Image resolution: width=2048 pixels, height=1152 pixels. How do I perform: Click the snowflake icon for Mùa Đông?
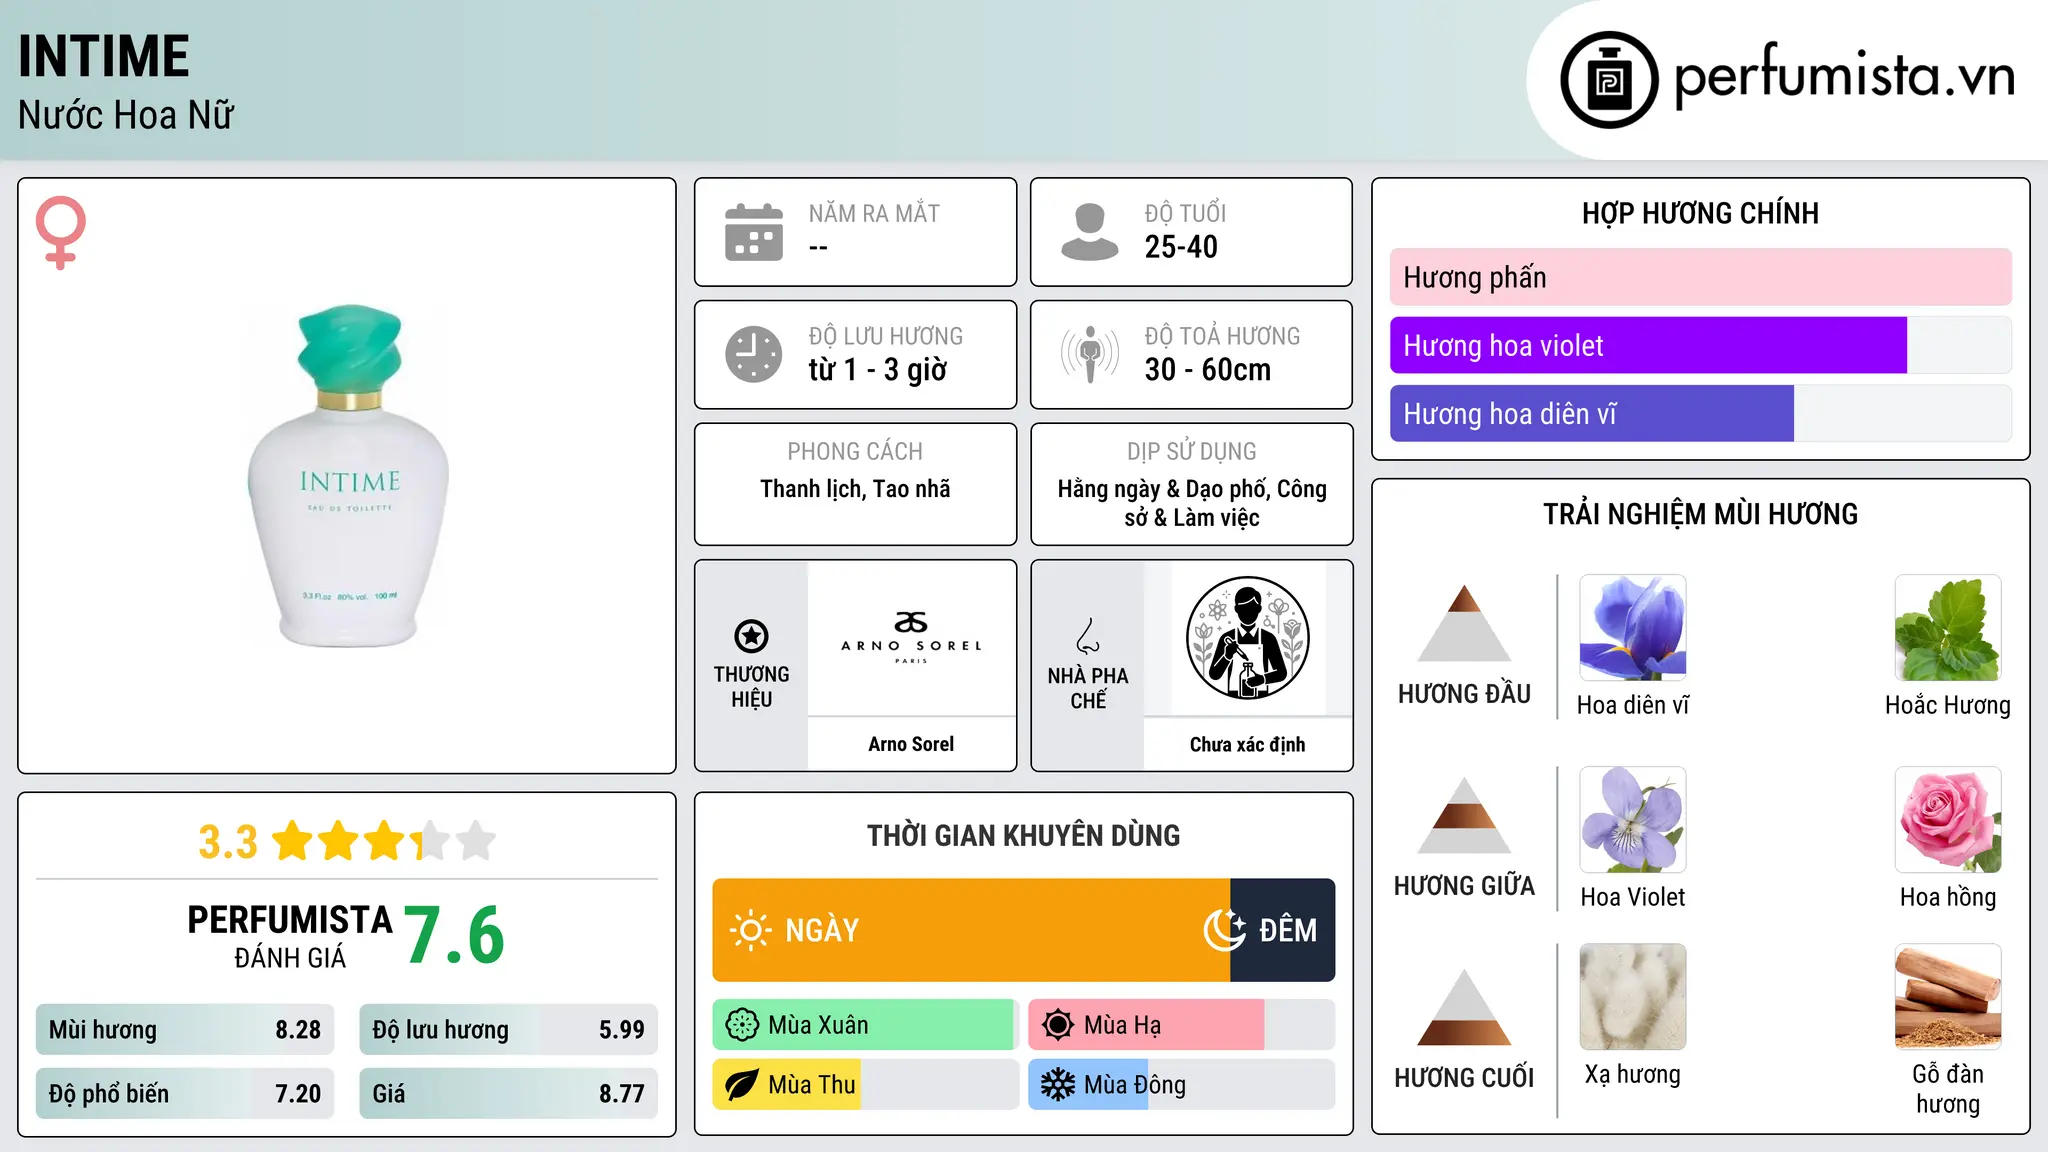pos(1058,1085)
